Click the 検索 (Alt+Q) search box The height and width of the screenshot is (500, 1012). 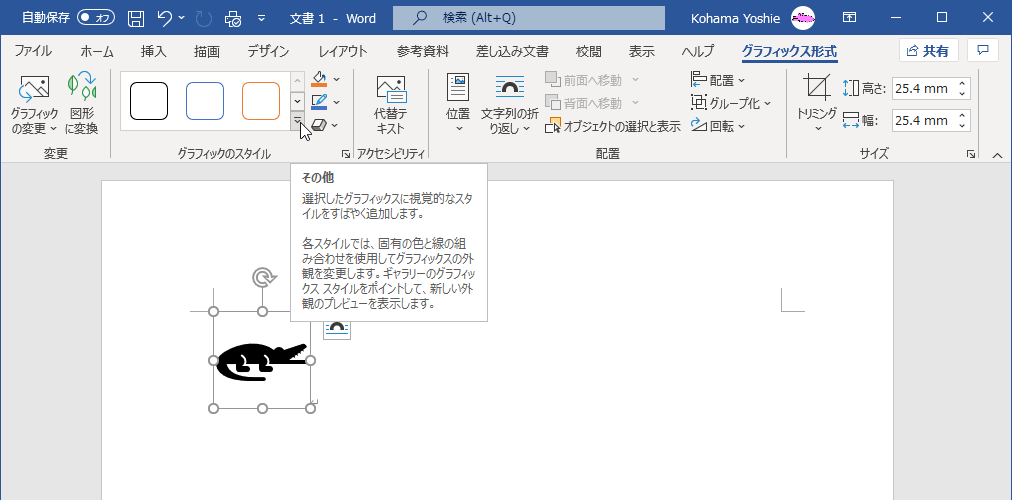click(529, 18)
